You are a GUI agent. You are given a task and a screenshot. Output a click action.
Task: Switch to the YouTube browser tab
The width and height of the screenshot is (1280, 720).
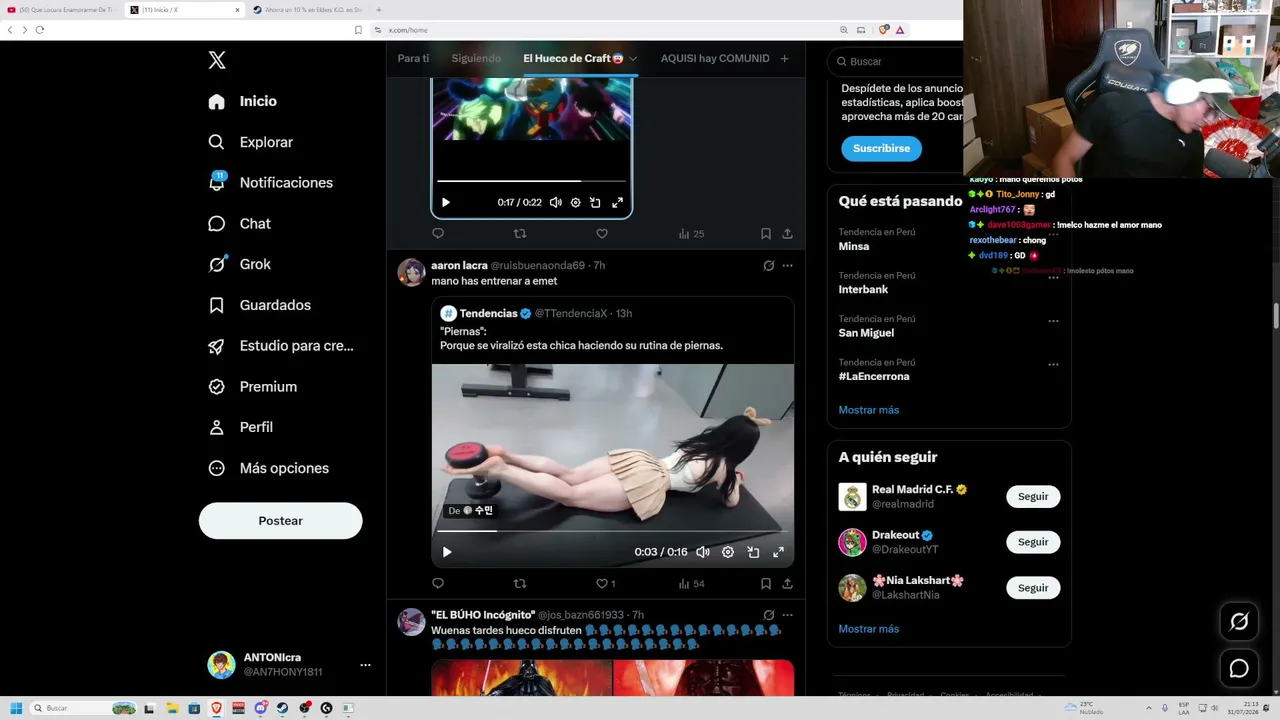click(x=62, y=10)
